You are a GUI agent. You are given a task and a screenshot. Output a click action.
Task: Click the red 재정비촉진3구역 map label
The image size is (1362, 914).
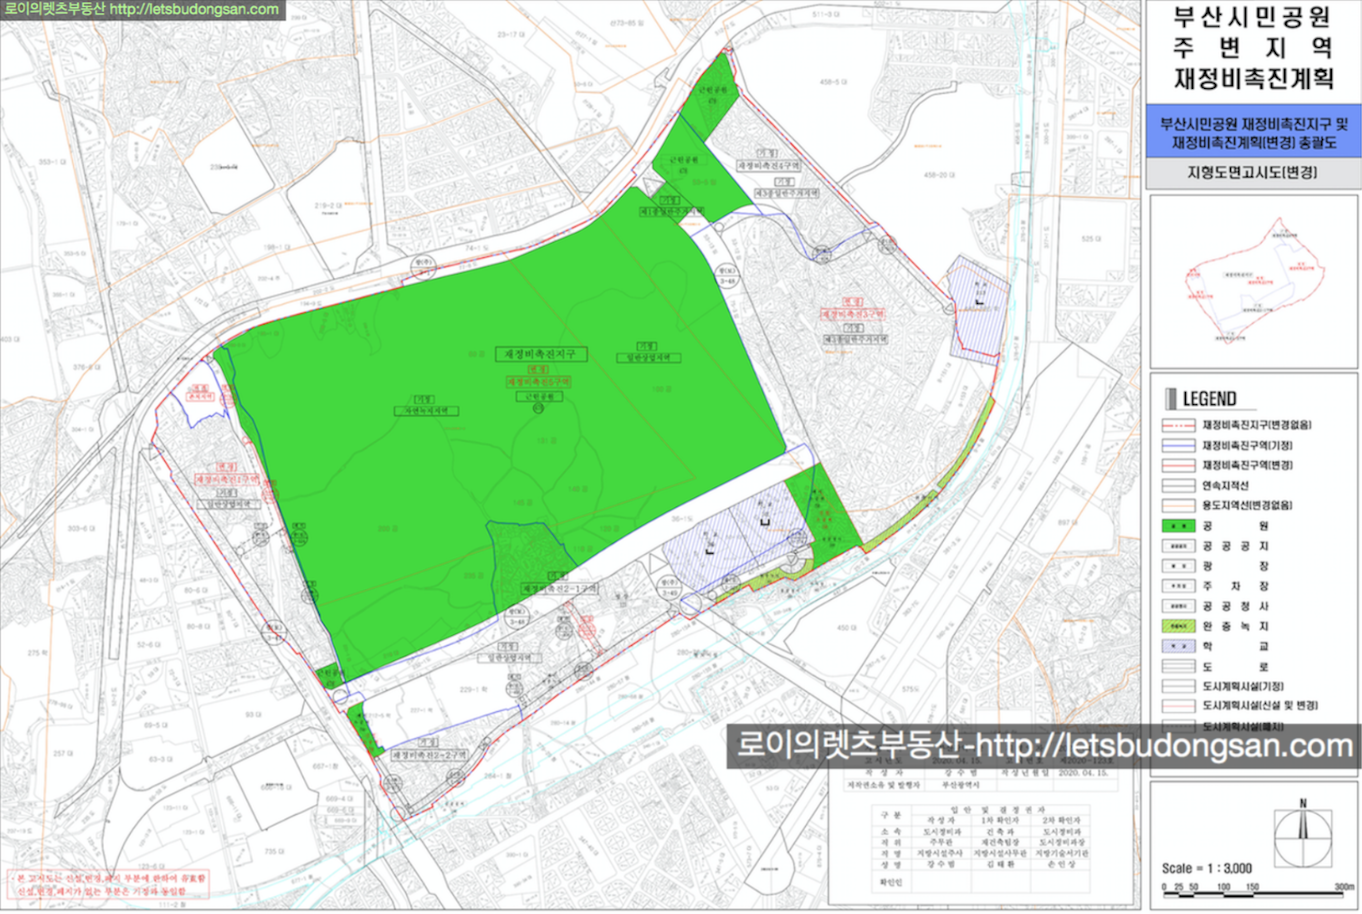click(853, 314)
